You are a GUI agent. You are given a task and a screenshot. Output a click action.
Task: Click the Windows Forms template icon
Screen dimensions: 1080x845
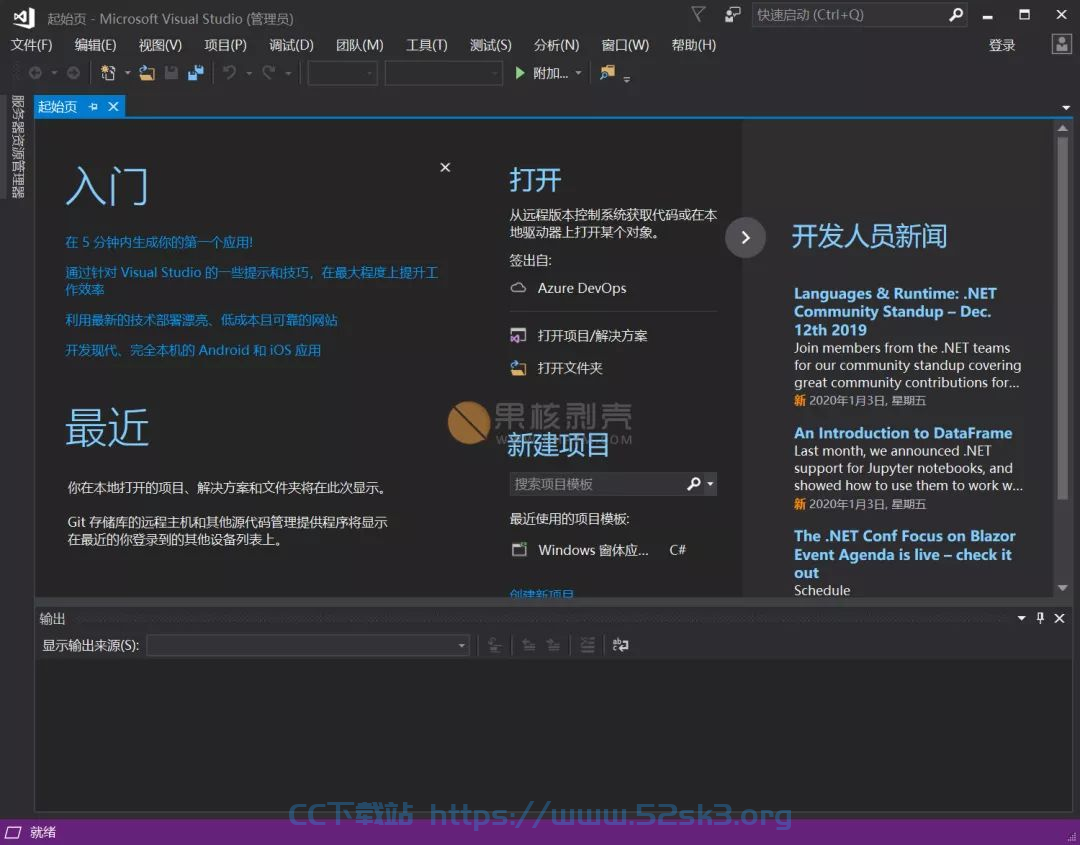(519, 549)
